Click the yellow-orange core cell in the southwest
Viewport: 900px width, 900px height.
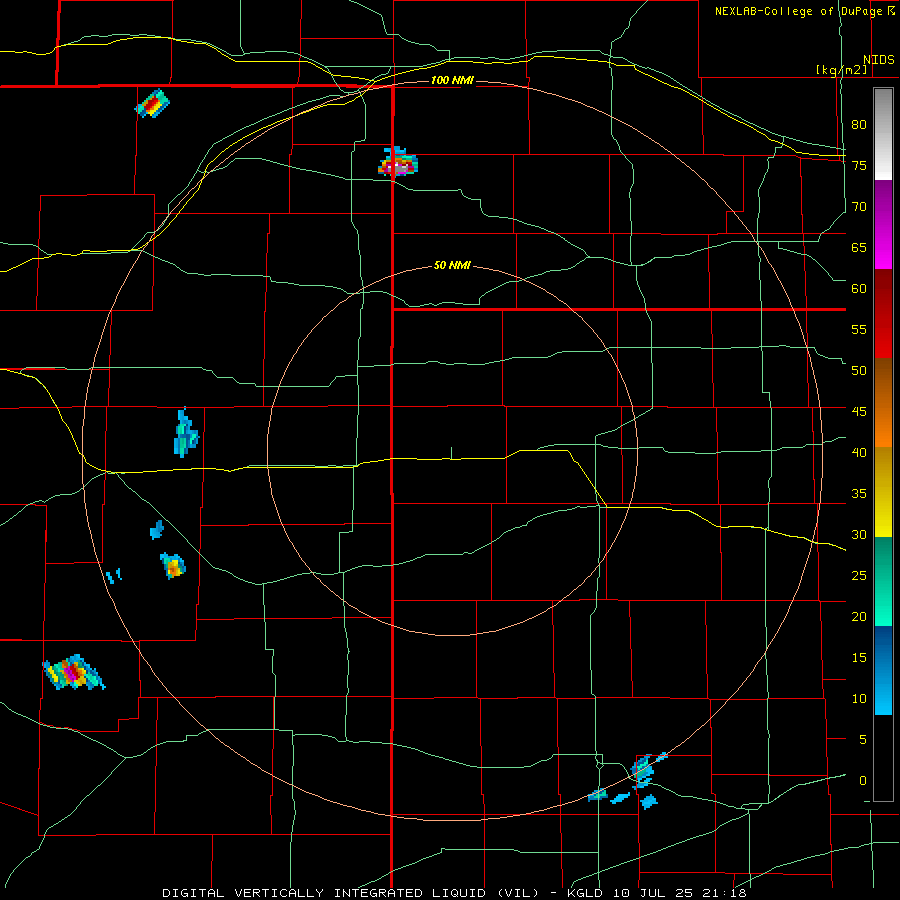pos(173,566)
